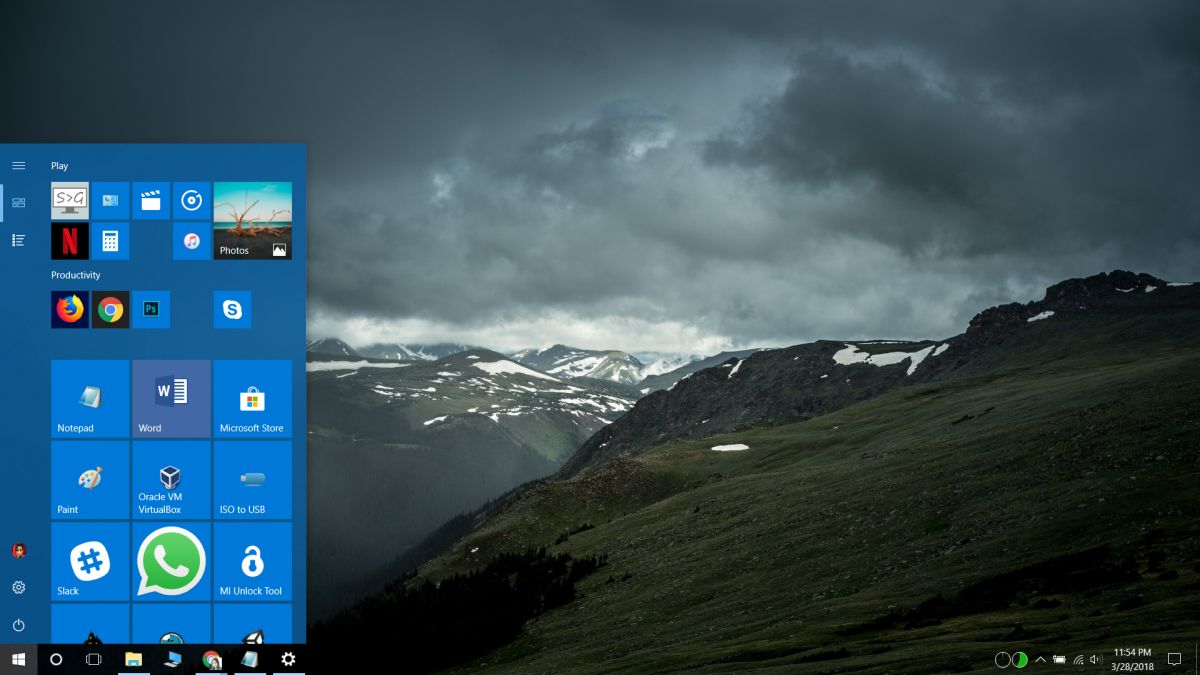Open the Wi-Fi network flyout
Image resolution: width=1200 pixels, height=675 pixels.
pos(1078,660)
